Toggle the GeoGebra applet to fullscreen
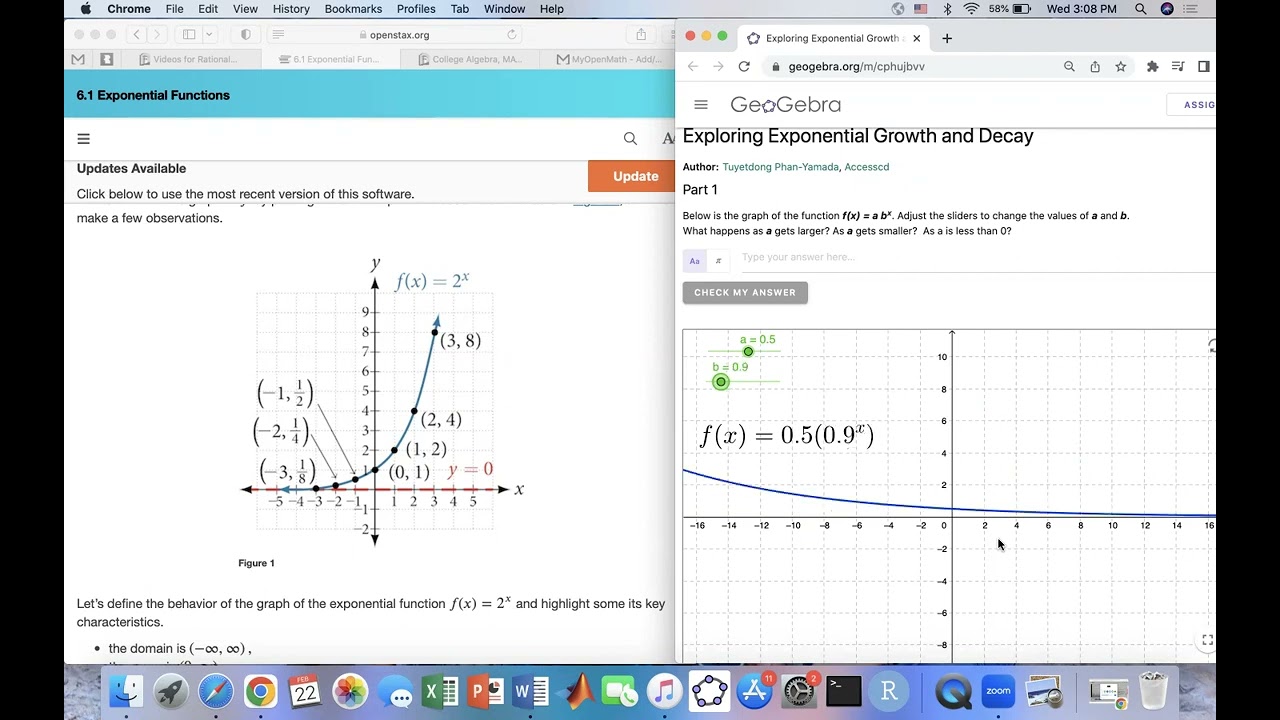The width and height of the screenshot is (1280, 720). click(1207, 640)
